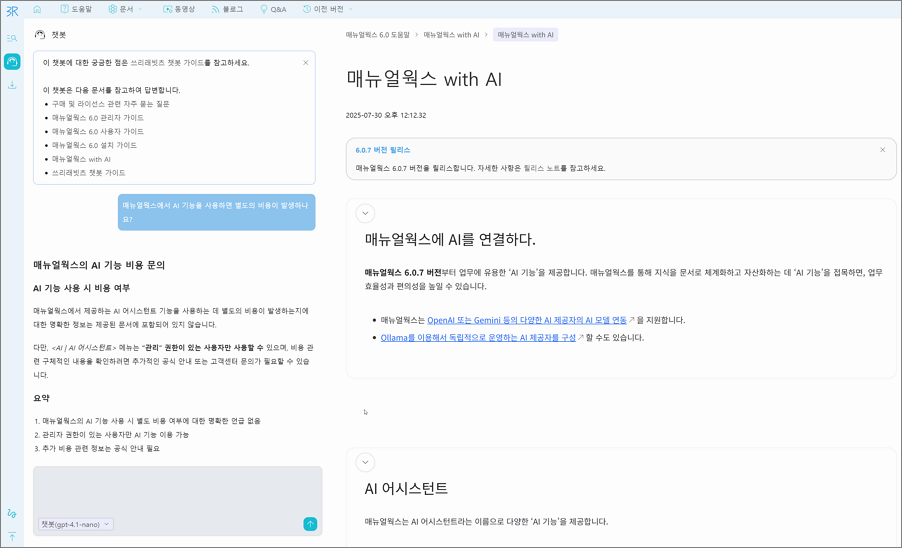Click the middle breadcrumb 매뉴얼웍스 with AI
This screenshot has height=548, width=902.
click(x=451, y=35)
